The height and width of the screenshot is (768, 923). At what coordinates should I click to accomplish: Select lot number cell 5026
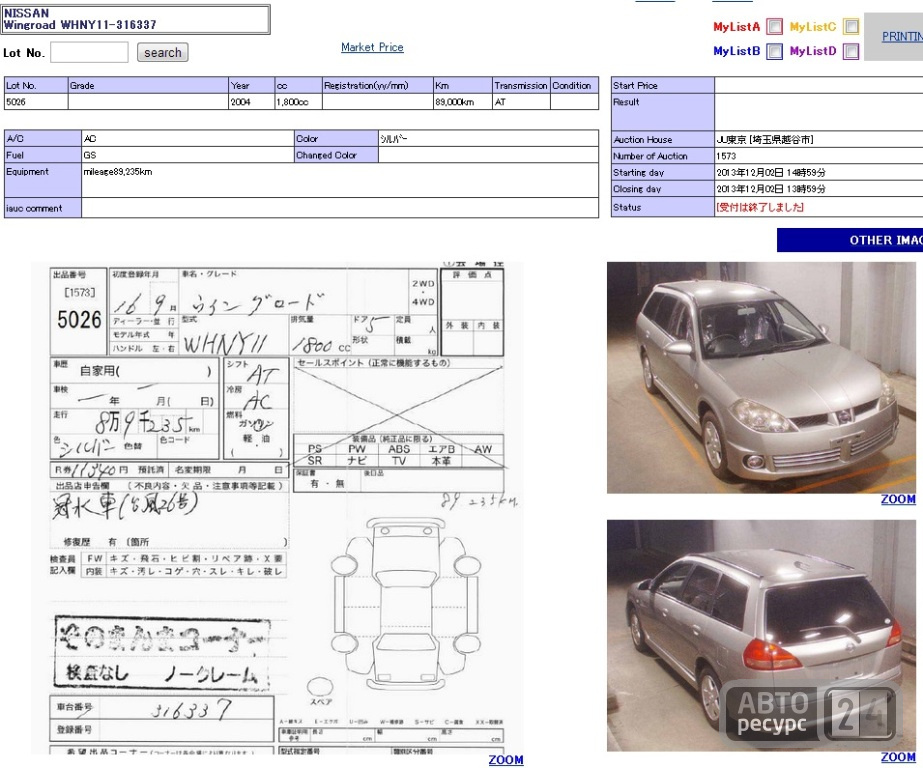coord(36,102)
